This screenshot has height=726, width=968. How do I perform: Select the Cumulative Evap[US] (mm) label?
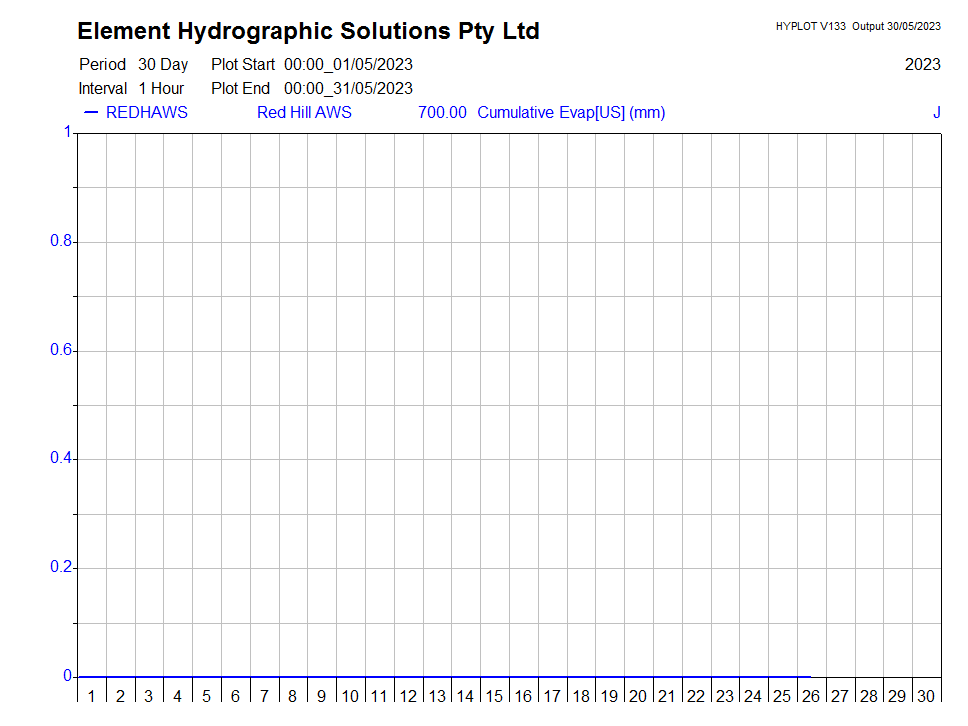[x=571, y=112]
